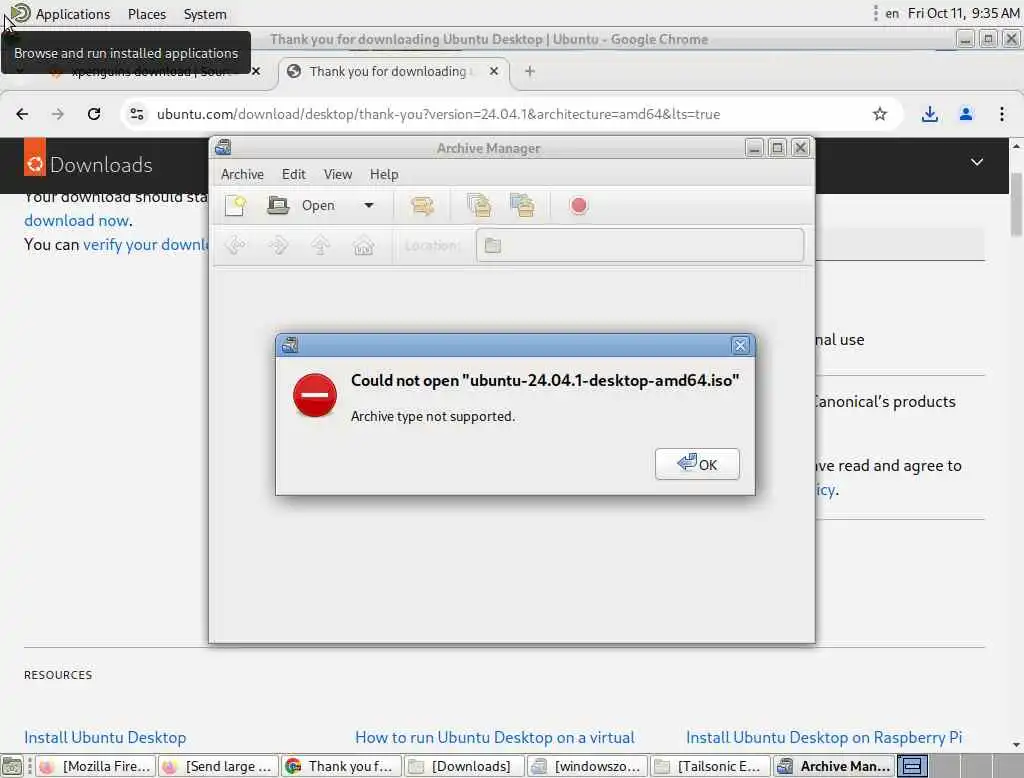Open Install Ubuntu Desktop on Raspberry Pi link
This screenshot has height=778, width=1024.
(824, 737)
